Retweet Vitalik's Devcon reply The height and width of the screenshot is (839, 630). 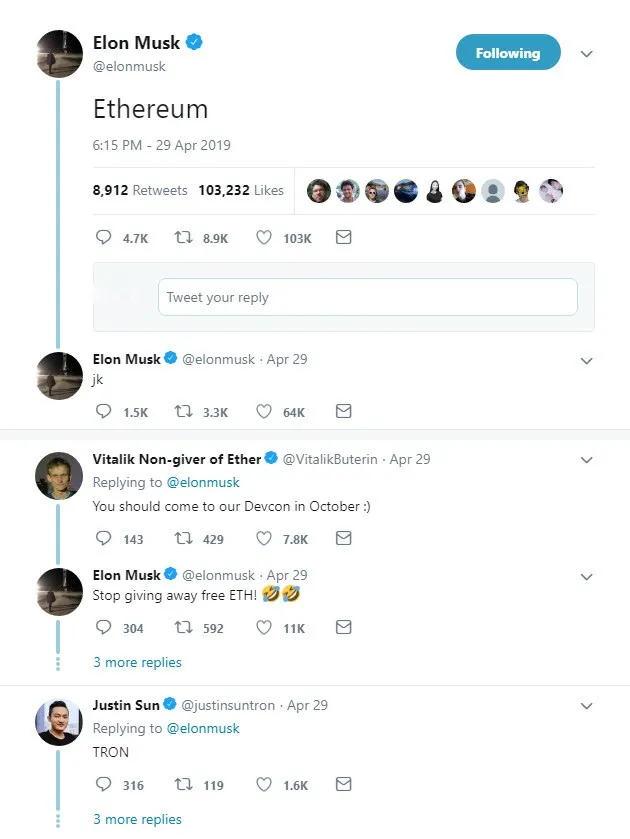[183, 538]
